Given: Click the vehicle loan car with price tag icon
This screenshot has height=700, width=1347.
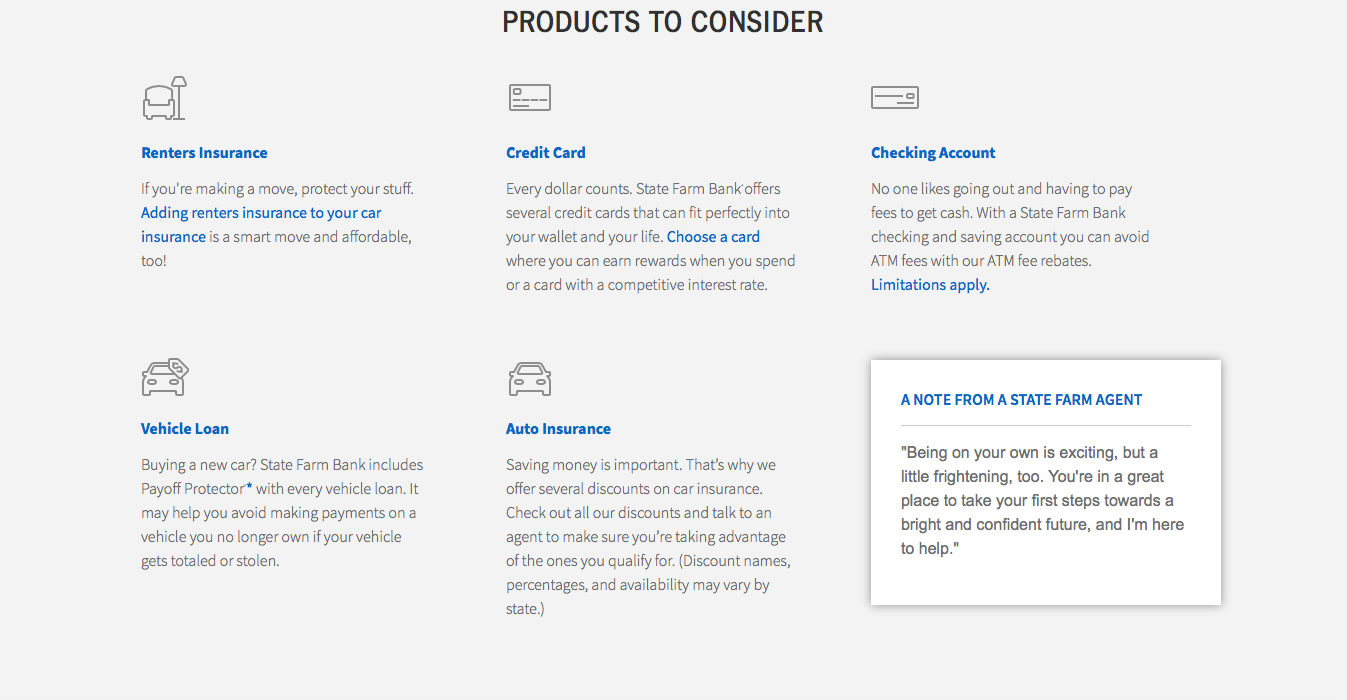Looking at the screenshot, I should click(165, 377).
